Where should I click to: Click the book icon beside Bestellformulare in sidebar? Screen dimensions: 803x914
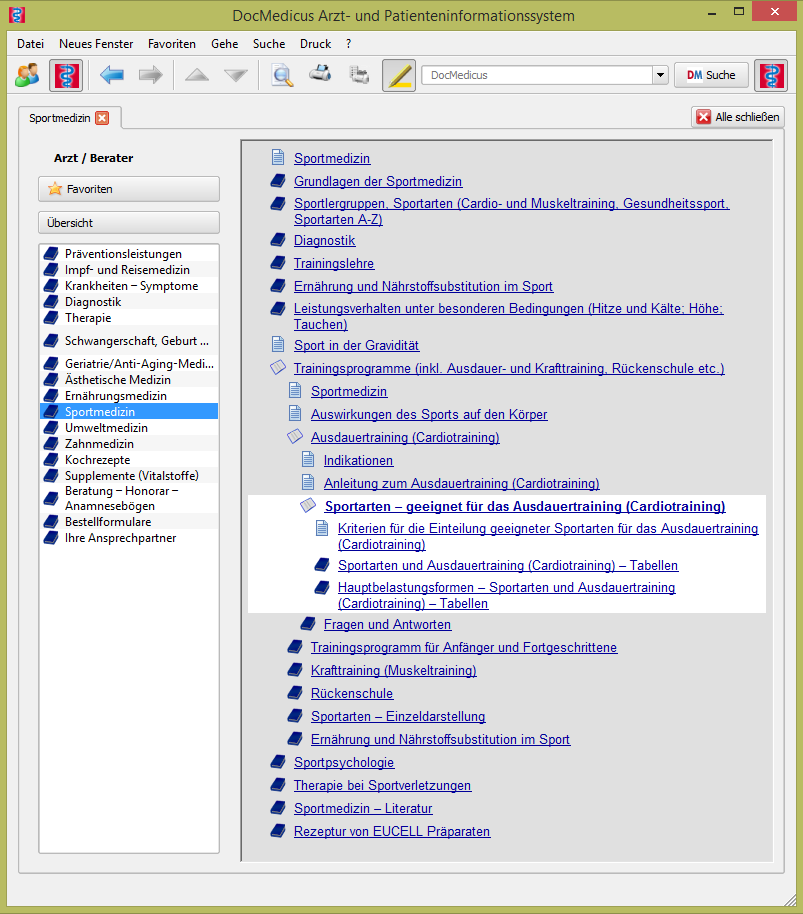tap(51, 521)
